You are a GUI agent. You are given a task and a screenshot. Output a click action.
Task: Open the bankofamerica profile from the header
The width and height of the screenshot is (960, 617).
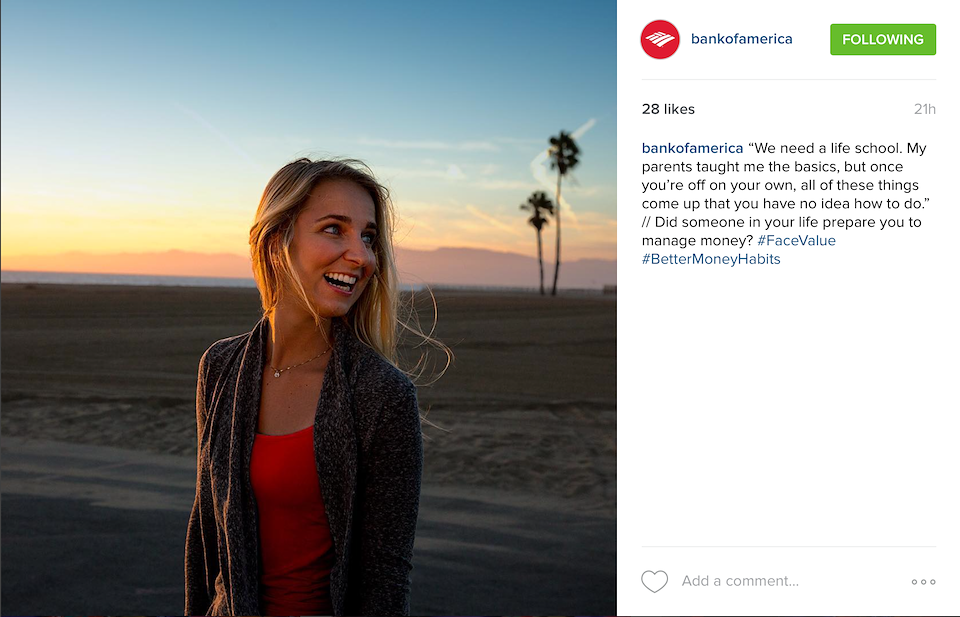pyautogui.click(x=741, y=39)
